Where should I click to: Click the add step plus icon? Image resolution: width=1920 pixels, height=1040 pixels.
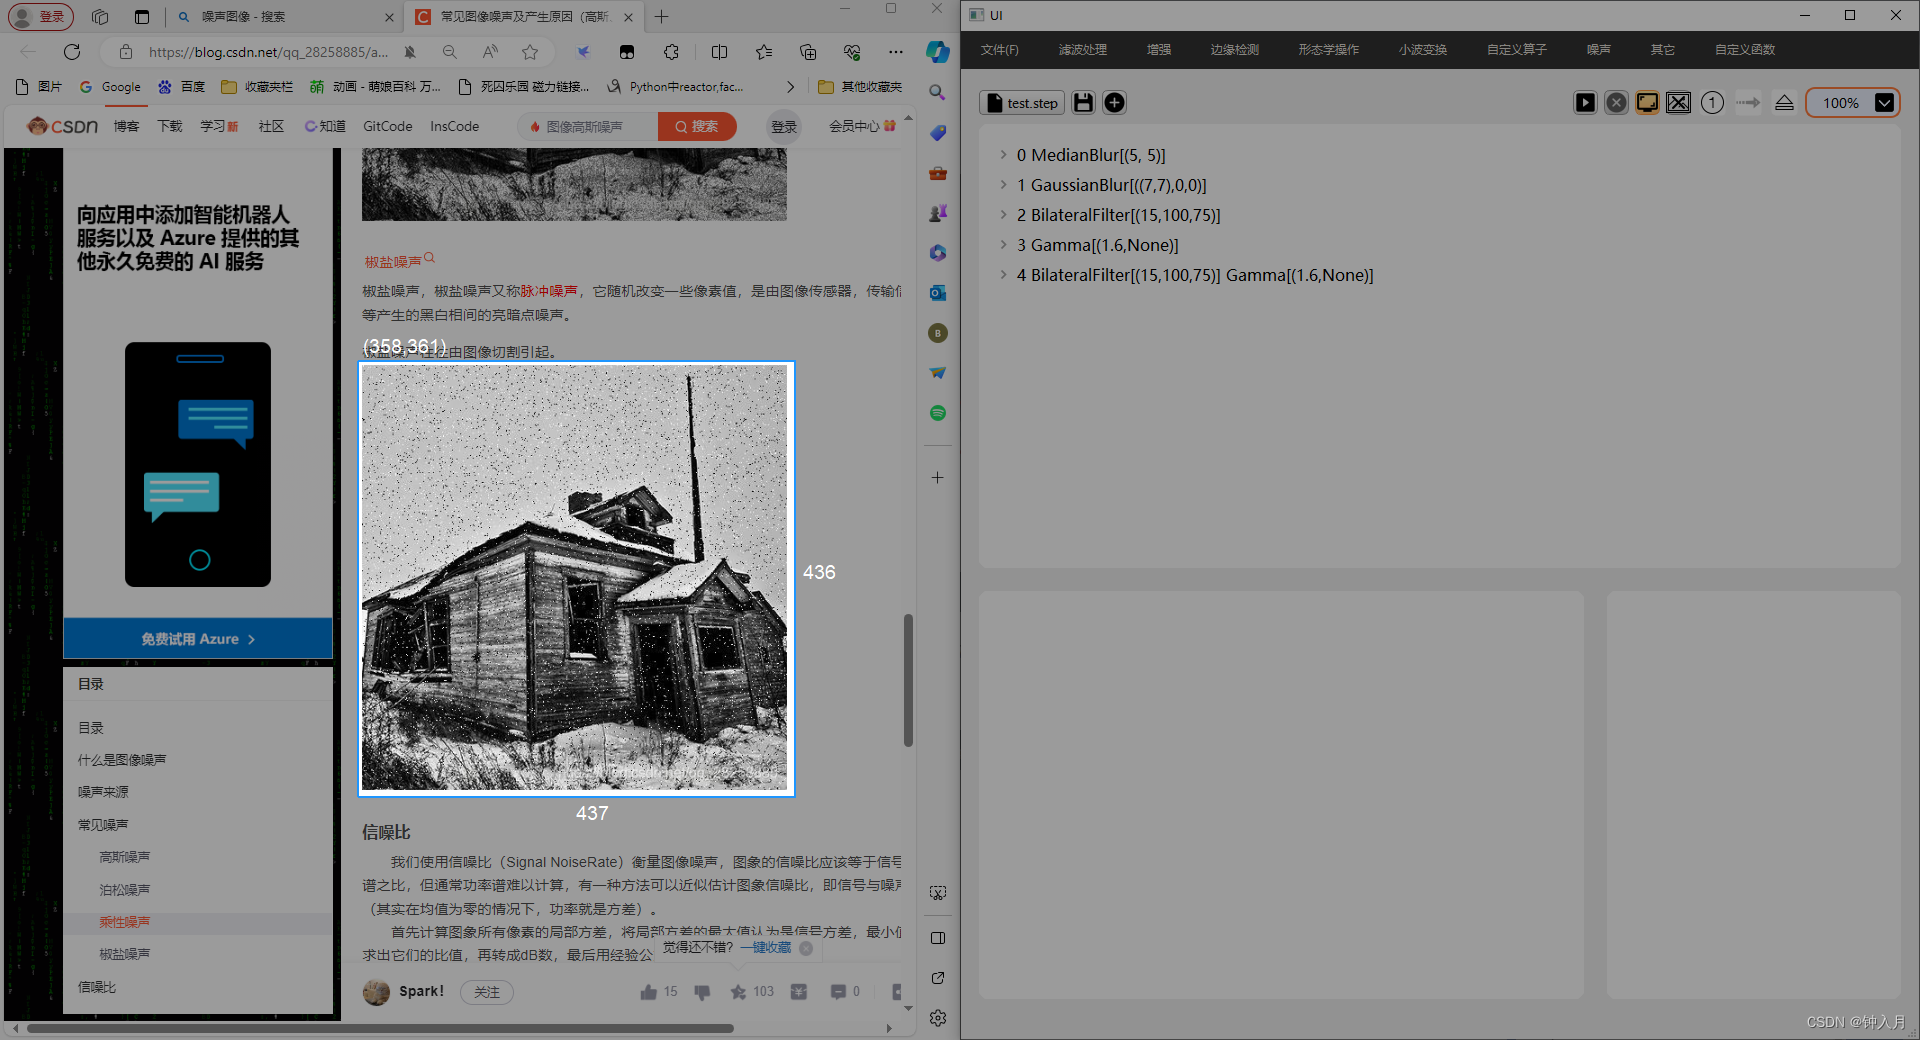1114,103
